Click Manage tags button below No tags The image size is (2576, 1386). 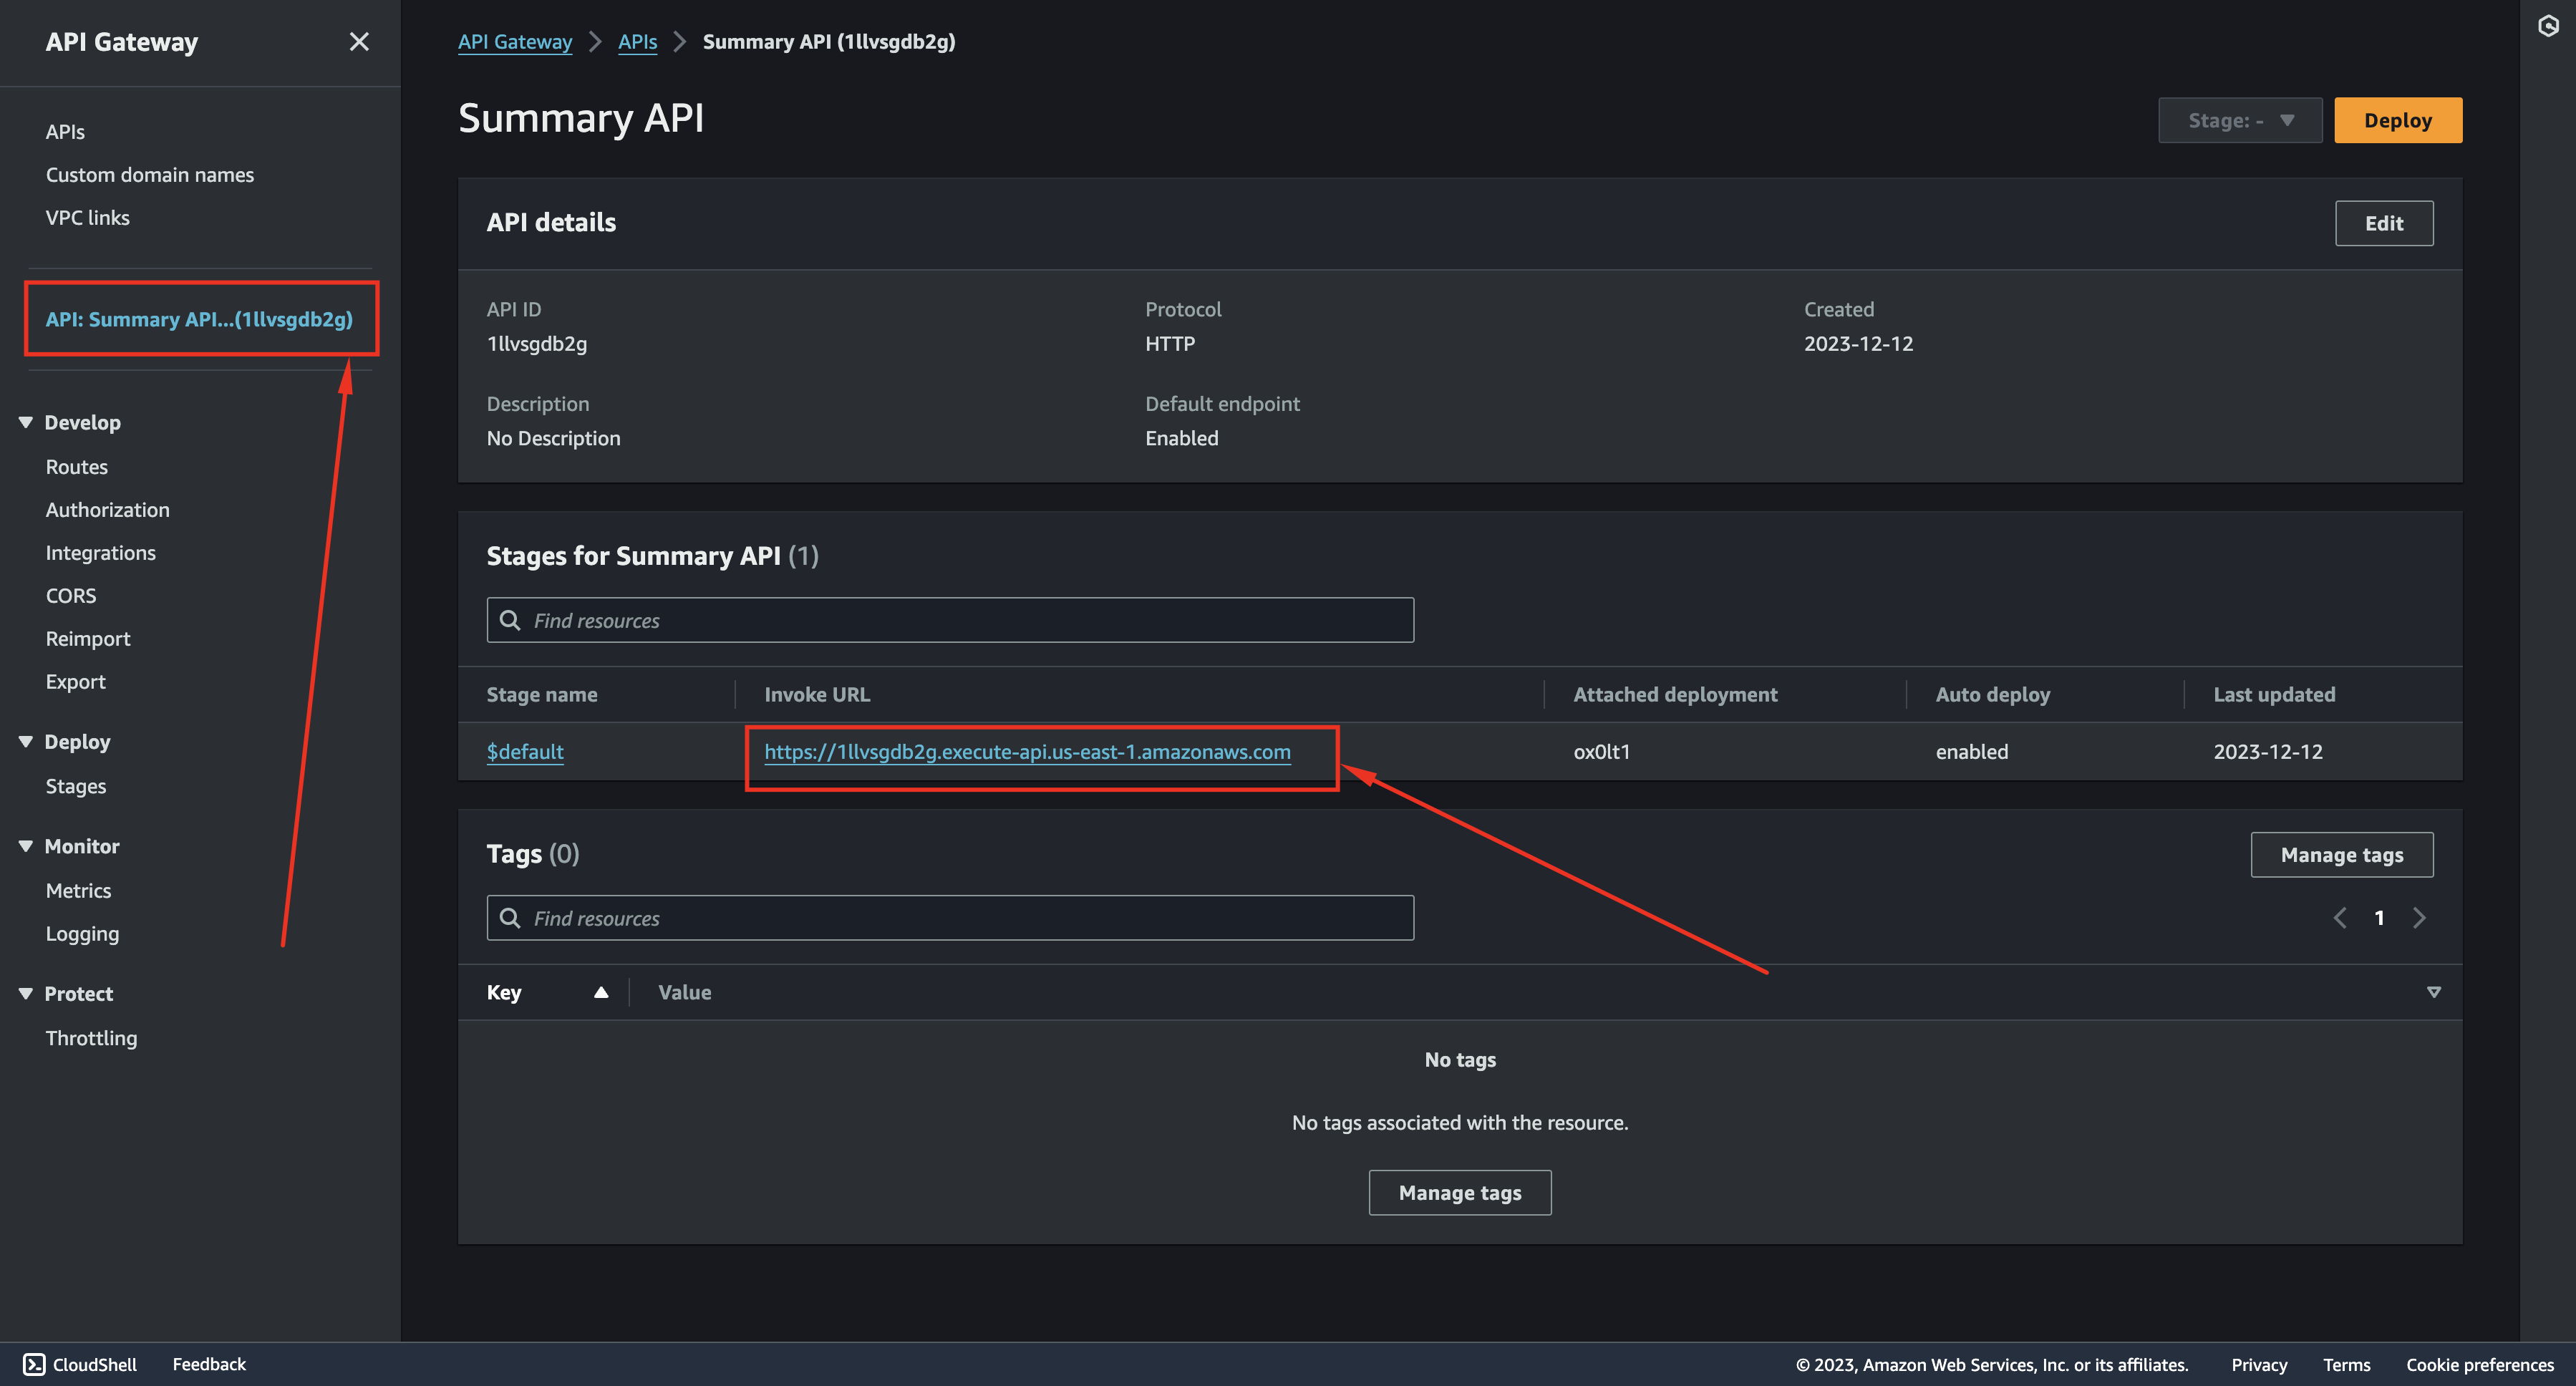(1460, 1192)
